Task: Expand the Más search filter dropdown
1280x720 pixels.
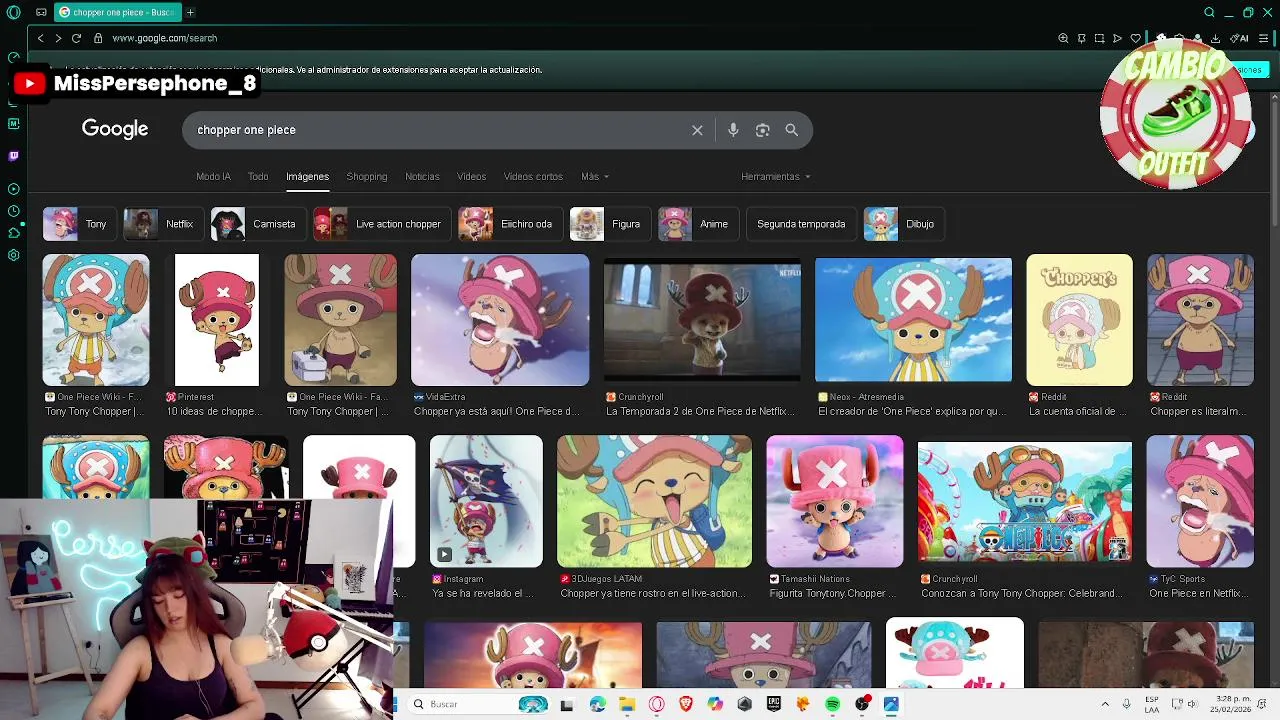Action: coord(595,176)
